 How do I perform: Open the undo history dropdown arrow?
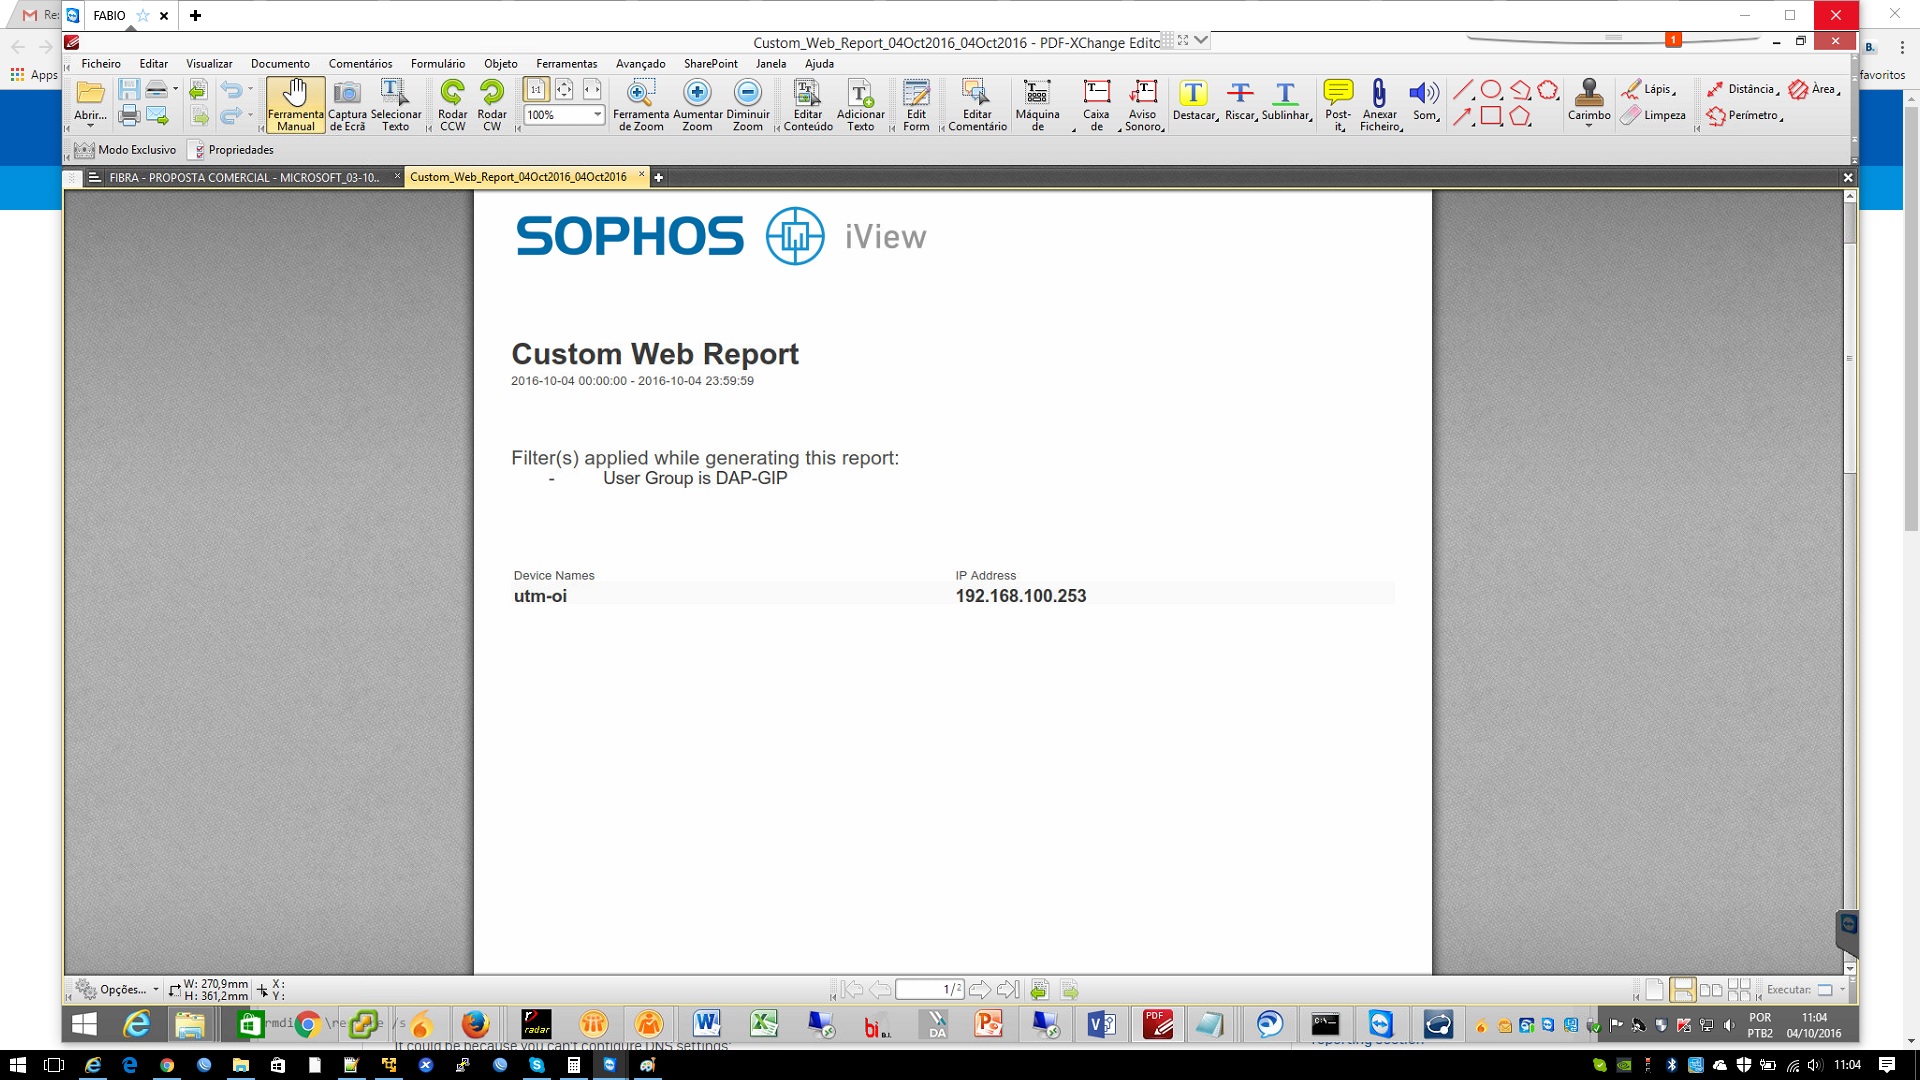(250, 89)
